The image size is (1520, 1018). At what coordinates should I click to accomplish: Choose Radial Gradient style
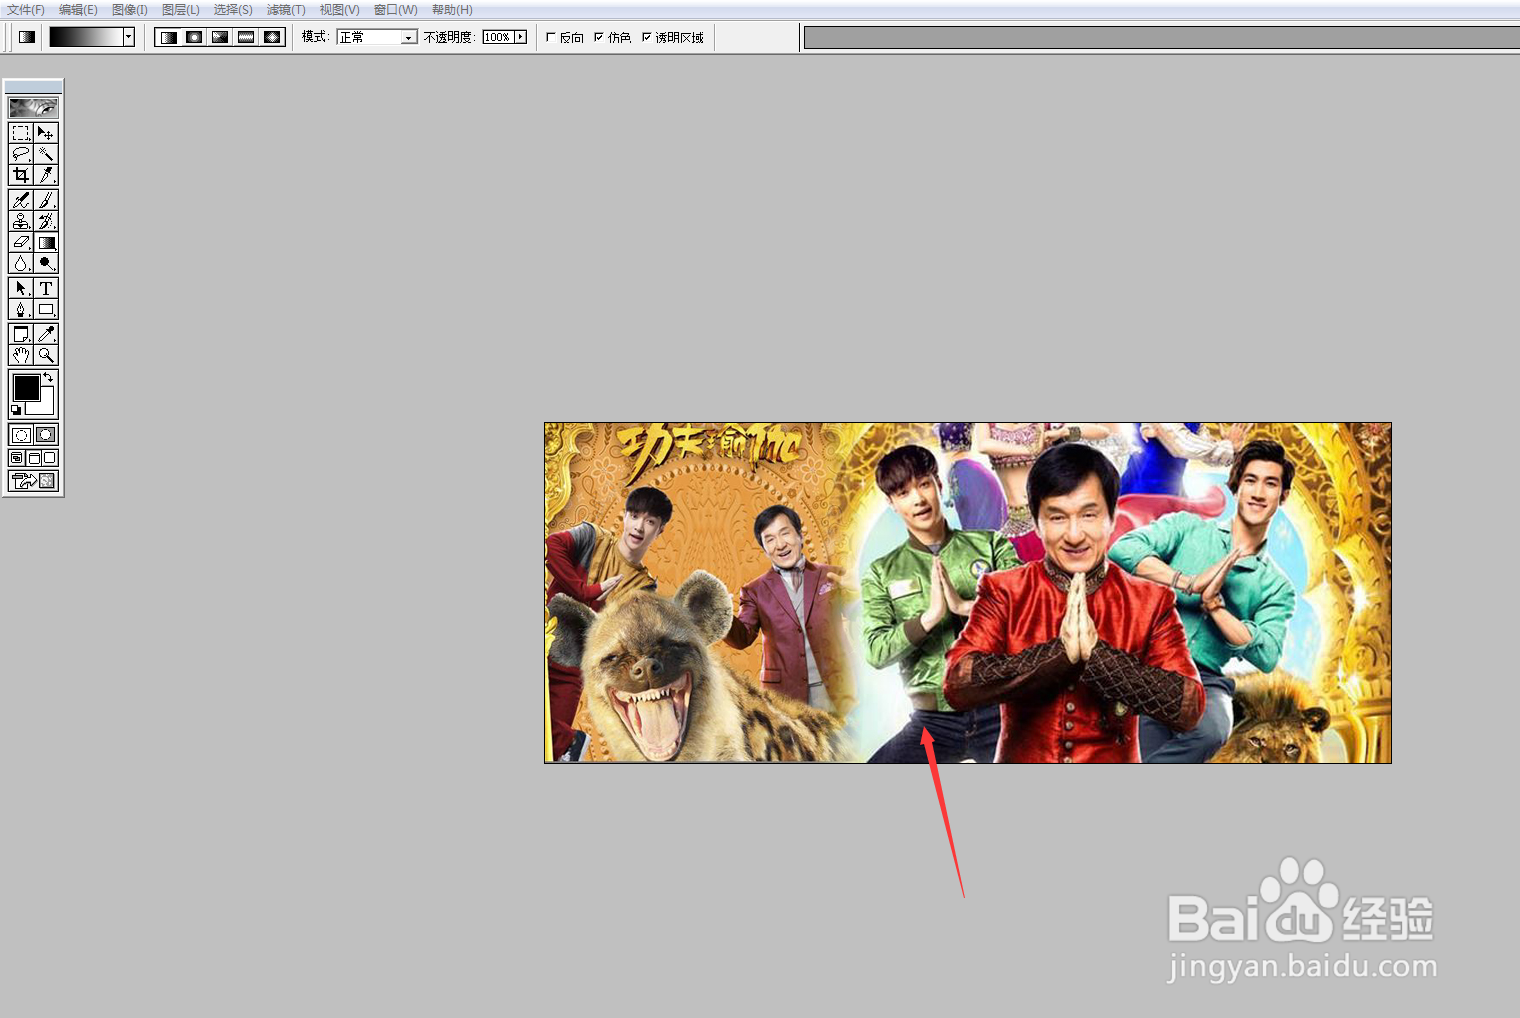[x=194, y=37]
